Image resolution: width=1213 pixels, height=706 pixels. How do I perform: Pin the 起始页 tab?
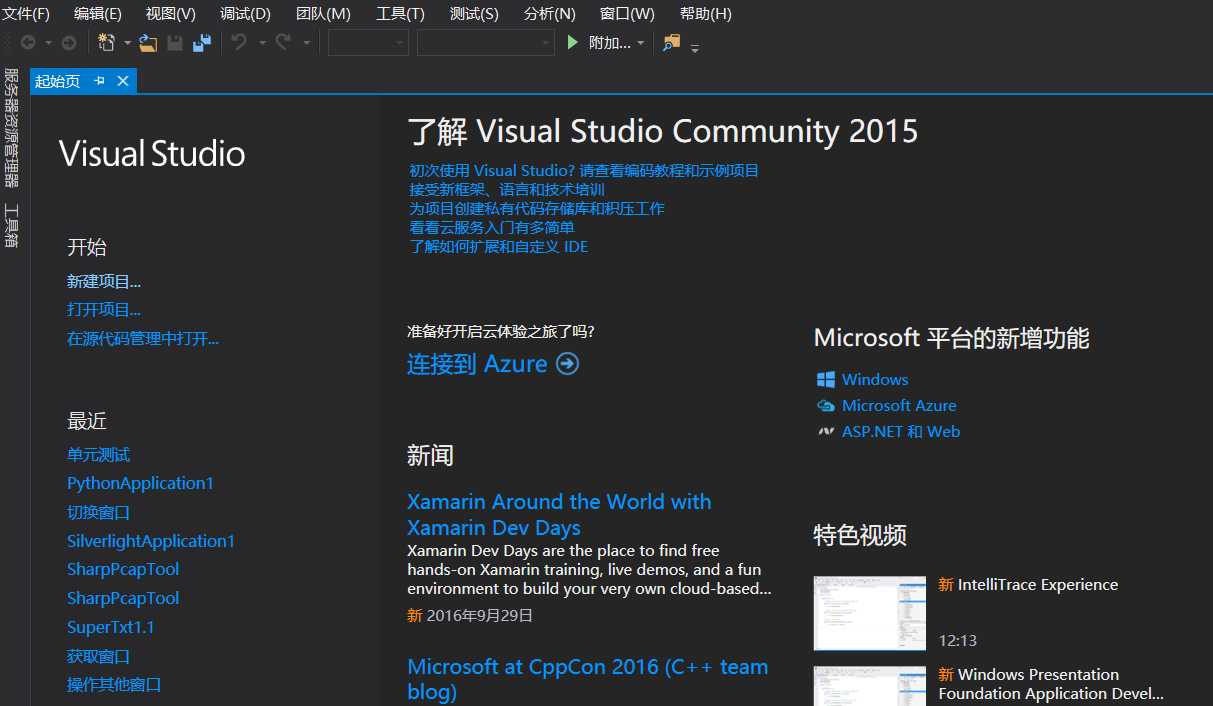[x=99, y=81]
